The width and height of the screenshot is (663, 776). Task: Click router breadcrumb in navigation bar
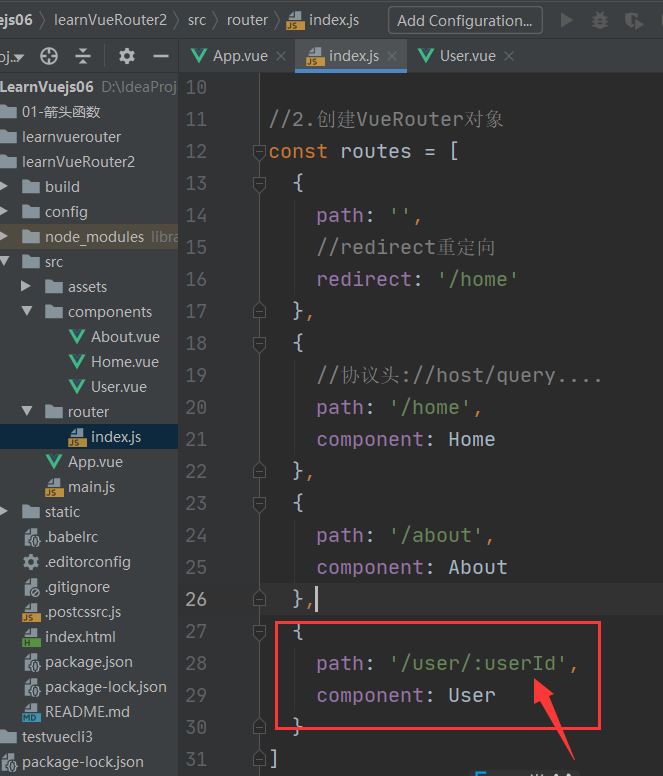(x=247, y=20)
